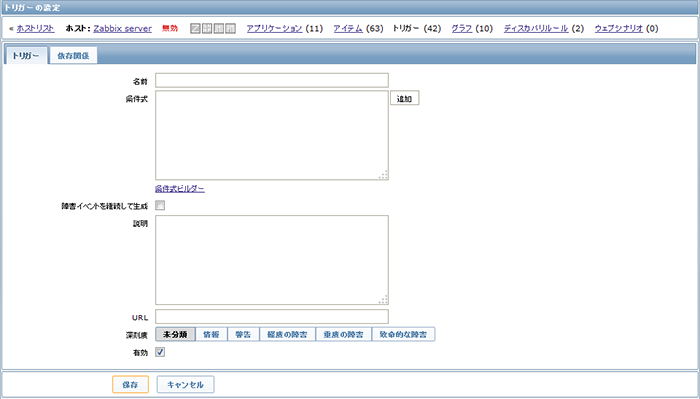This screenshot has width=700, height=399.
Task: Click the red 無効 status link
Action: coord(170,29)
